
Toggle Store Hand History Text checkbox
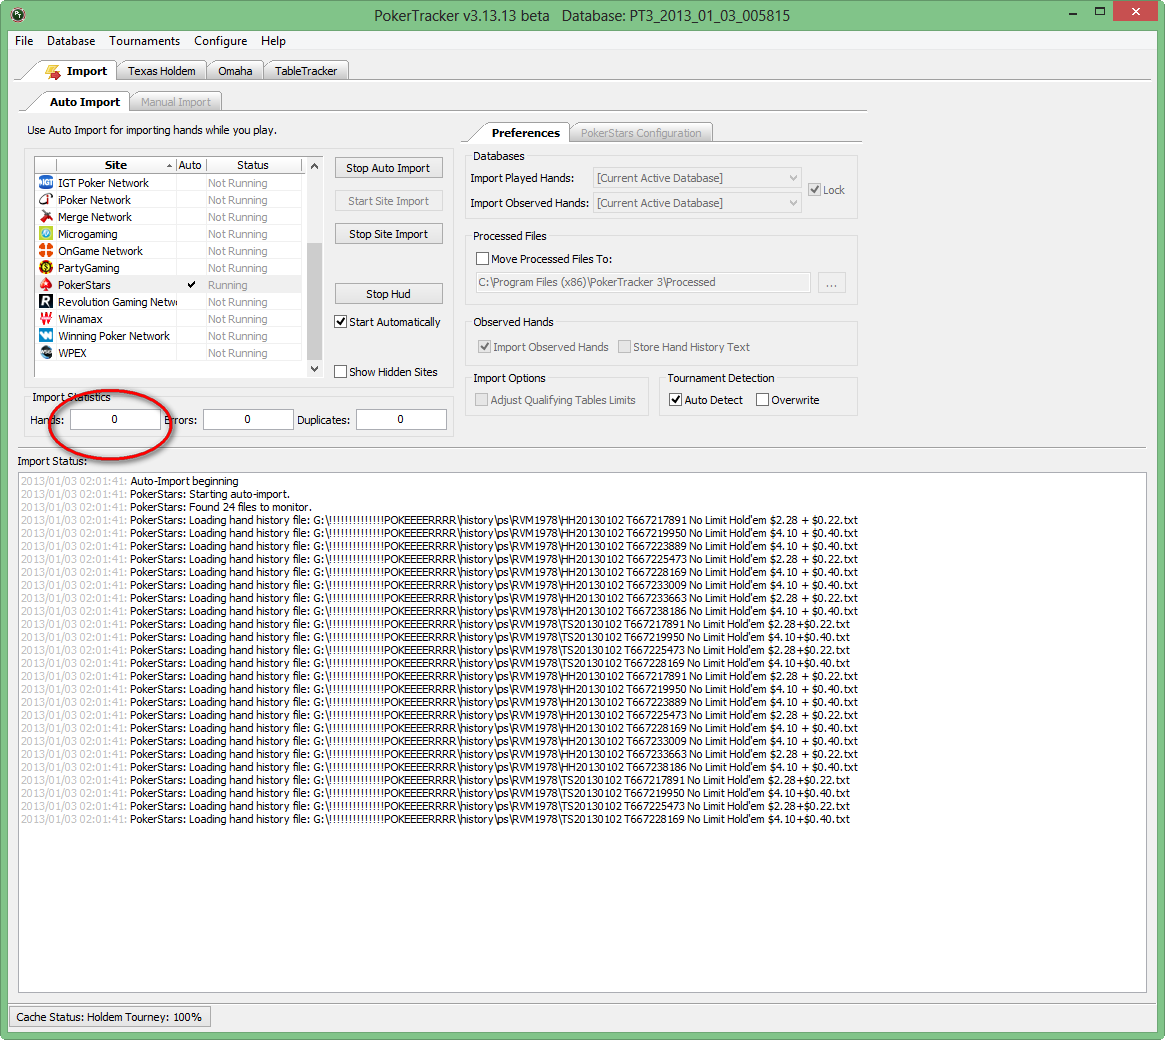click(624, 347)
